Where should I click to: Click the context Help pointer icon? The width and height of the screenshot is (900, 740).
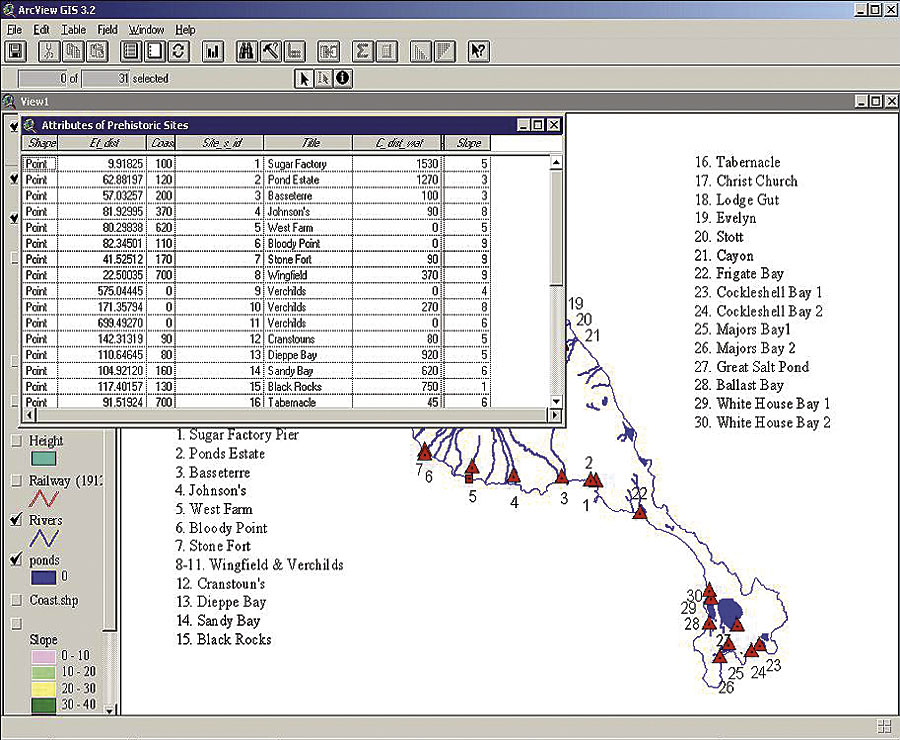pyautogui.click(x=478, y=52)
